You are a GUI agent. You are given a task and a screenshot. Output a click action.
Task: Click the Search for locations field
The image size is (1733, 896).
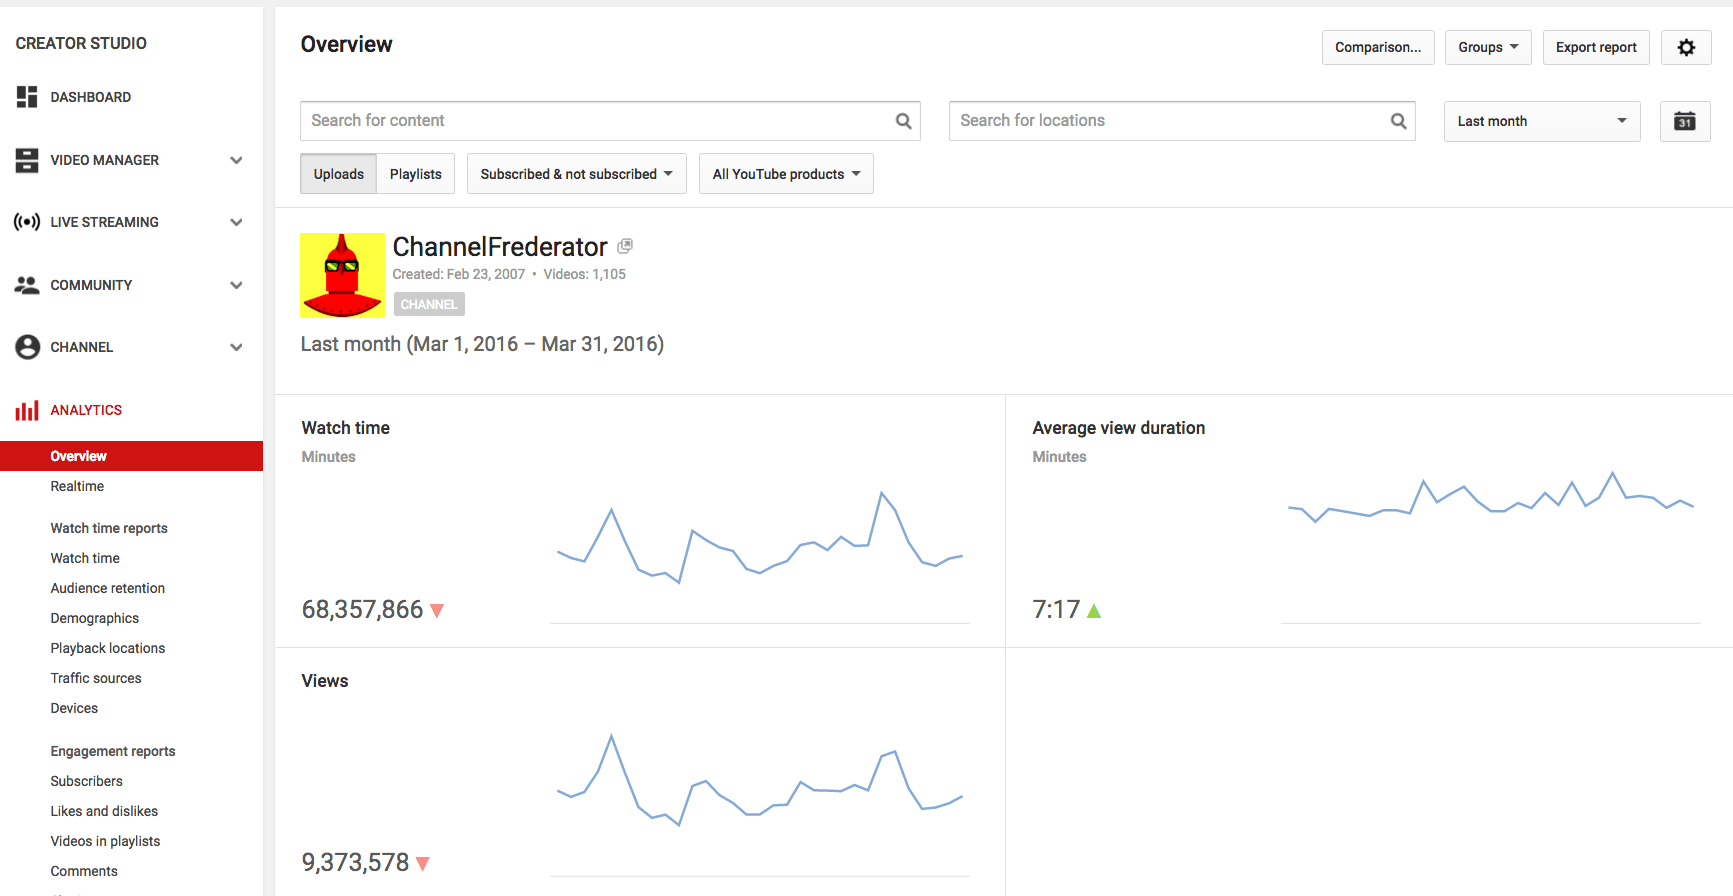[x=1182, y=121]
